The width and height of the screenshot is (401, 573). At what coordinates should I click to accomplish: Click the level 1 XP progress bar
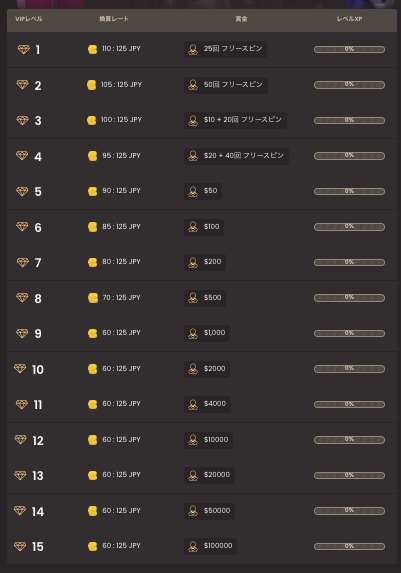click(349, 49)
